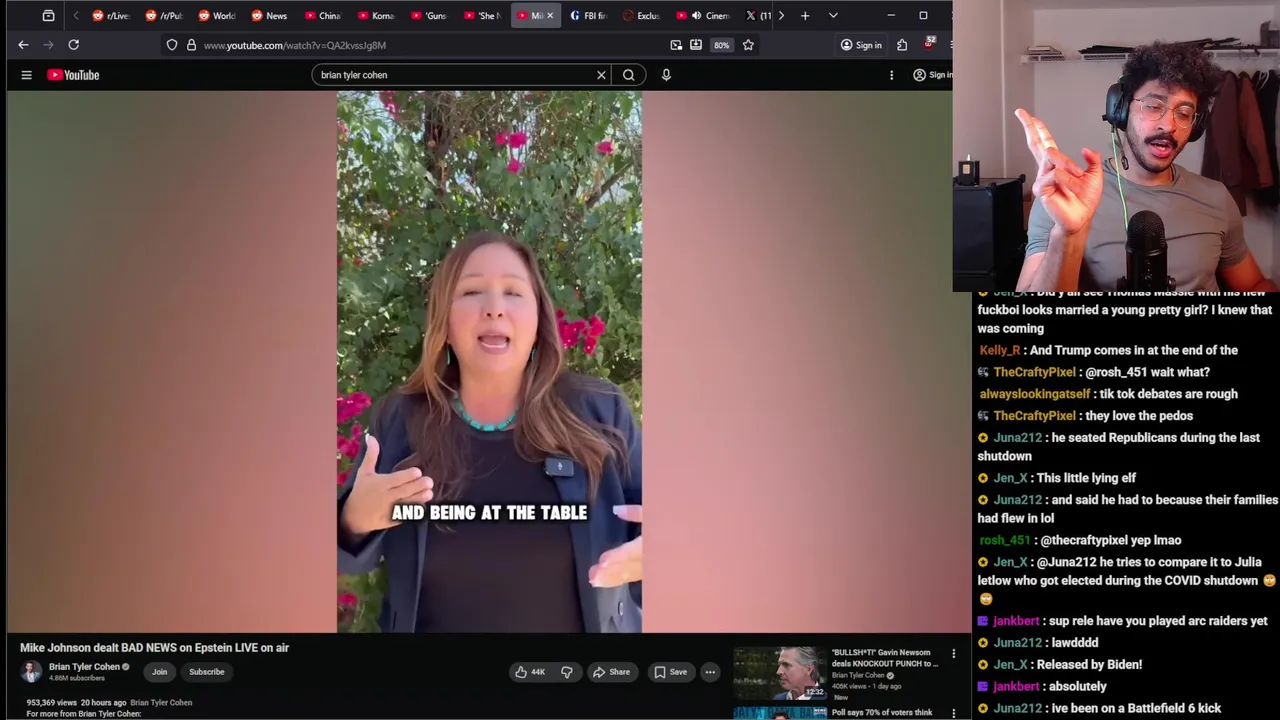Image resolution: width=1280 pixels, height=720 pixels.
Task: Open the Gavin Newsom recommended video thumbnail
Action: coord(780,672)
